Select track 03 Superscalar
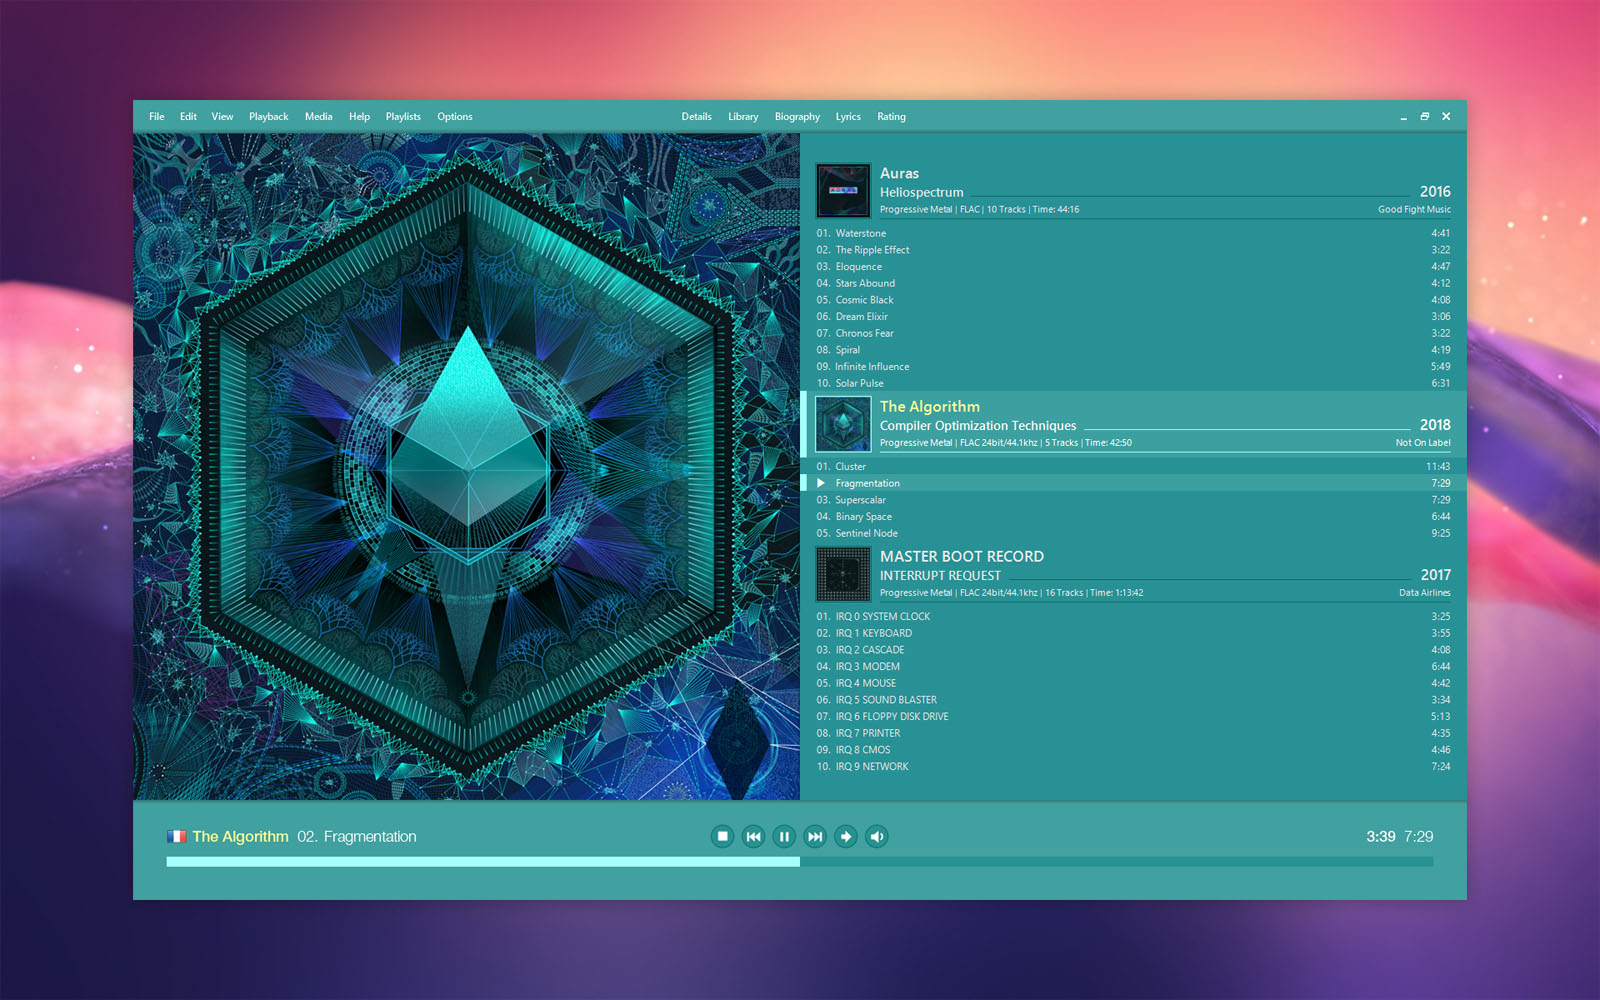 (1133, 500)
